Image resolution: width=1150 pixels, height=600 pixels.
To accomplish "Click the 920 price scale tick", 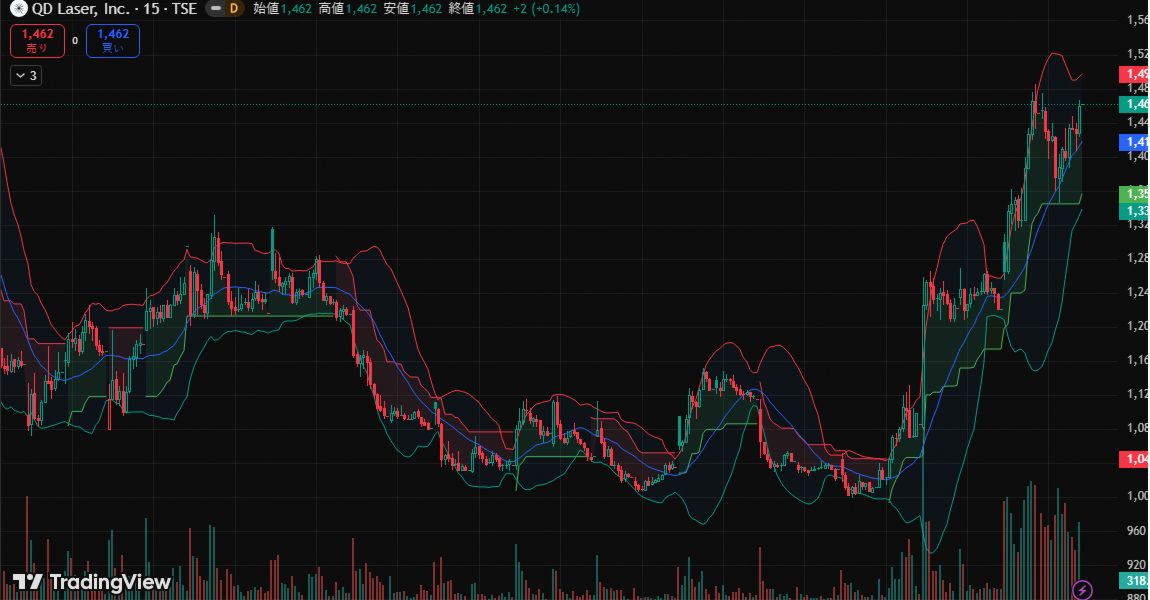I will 1137,564.
